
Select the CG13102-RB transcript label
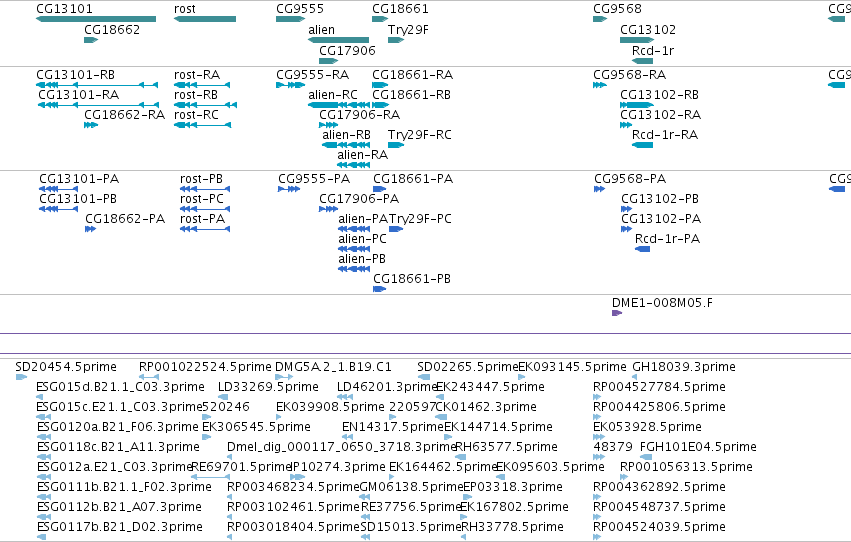click(x=659, y=95)
